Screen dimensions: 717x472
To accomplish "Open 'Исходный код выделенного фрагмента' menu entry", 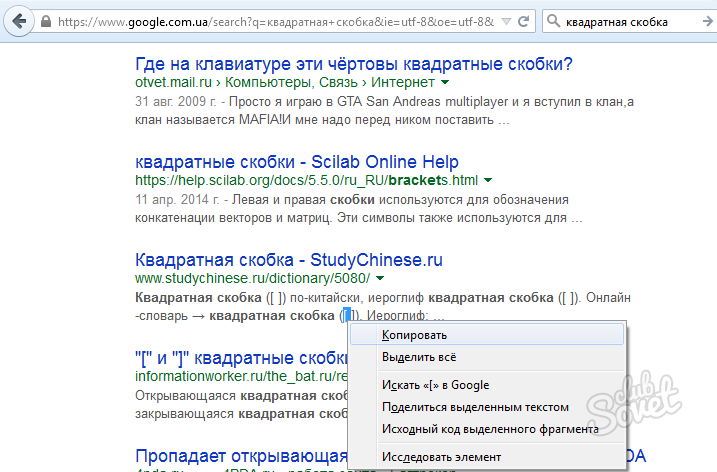I will pyautogui.click(x=490, y=429).
